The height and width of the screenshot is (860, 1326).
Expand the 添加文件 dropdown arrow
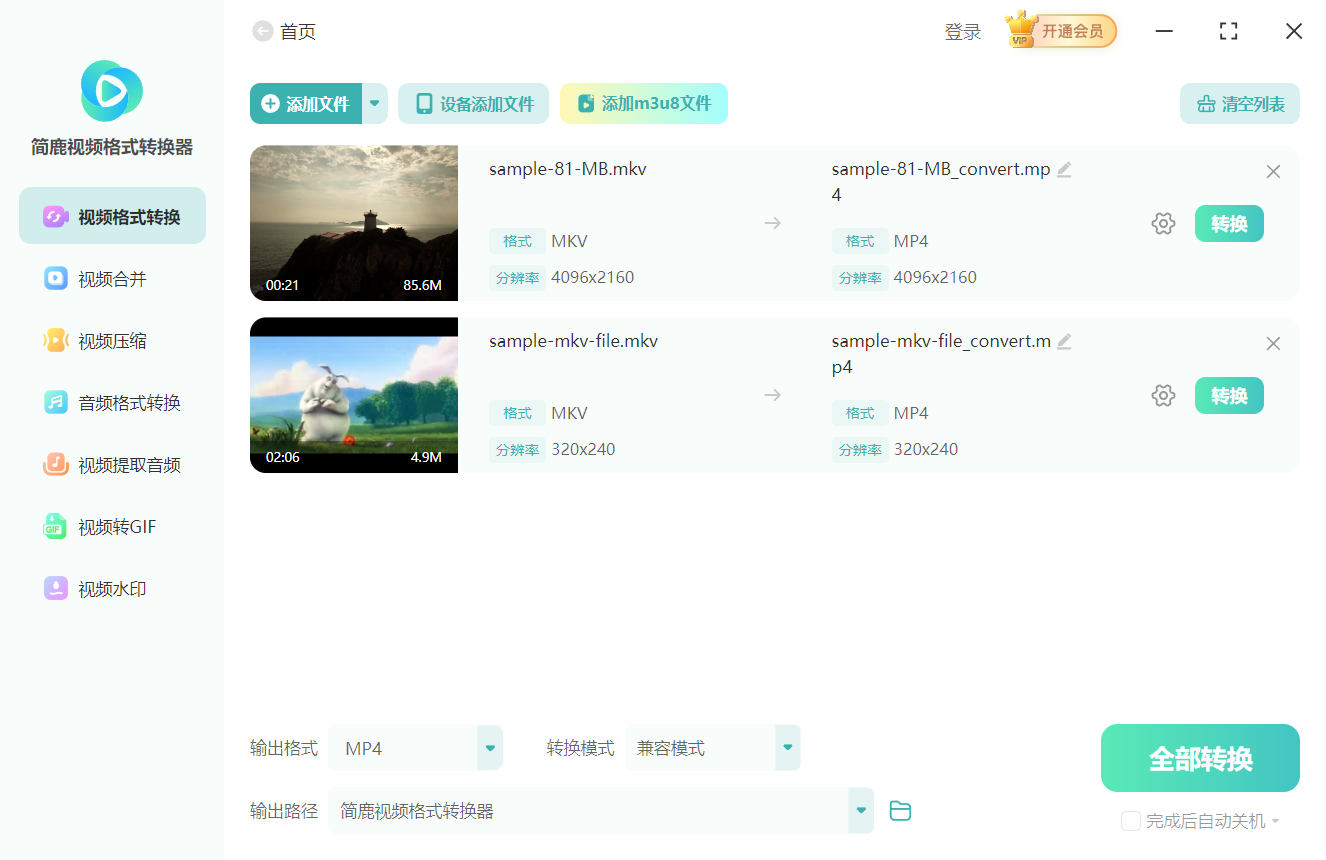coord(374,103)
